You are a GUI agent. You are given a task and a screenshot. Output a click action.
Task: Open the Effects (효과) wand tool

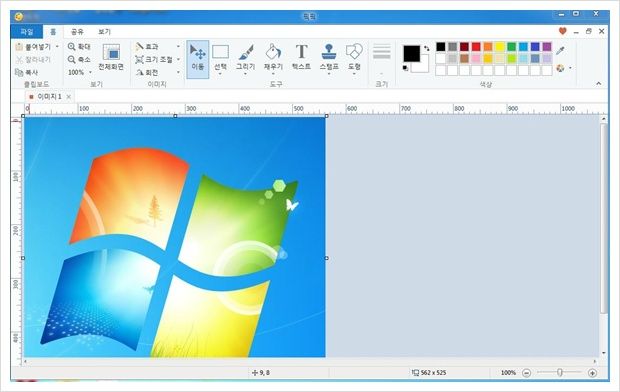139,47
